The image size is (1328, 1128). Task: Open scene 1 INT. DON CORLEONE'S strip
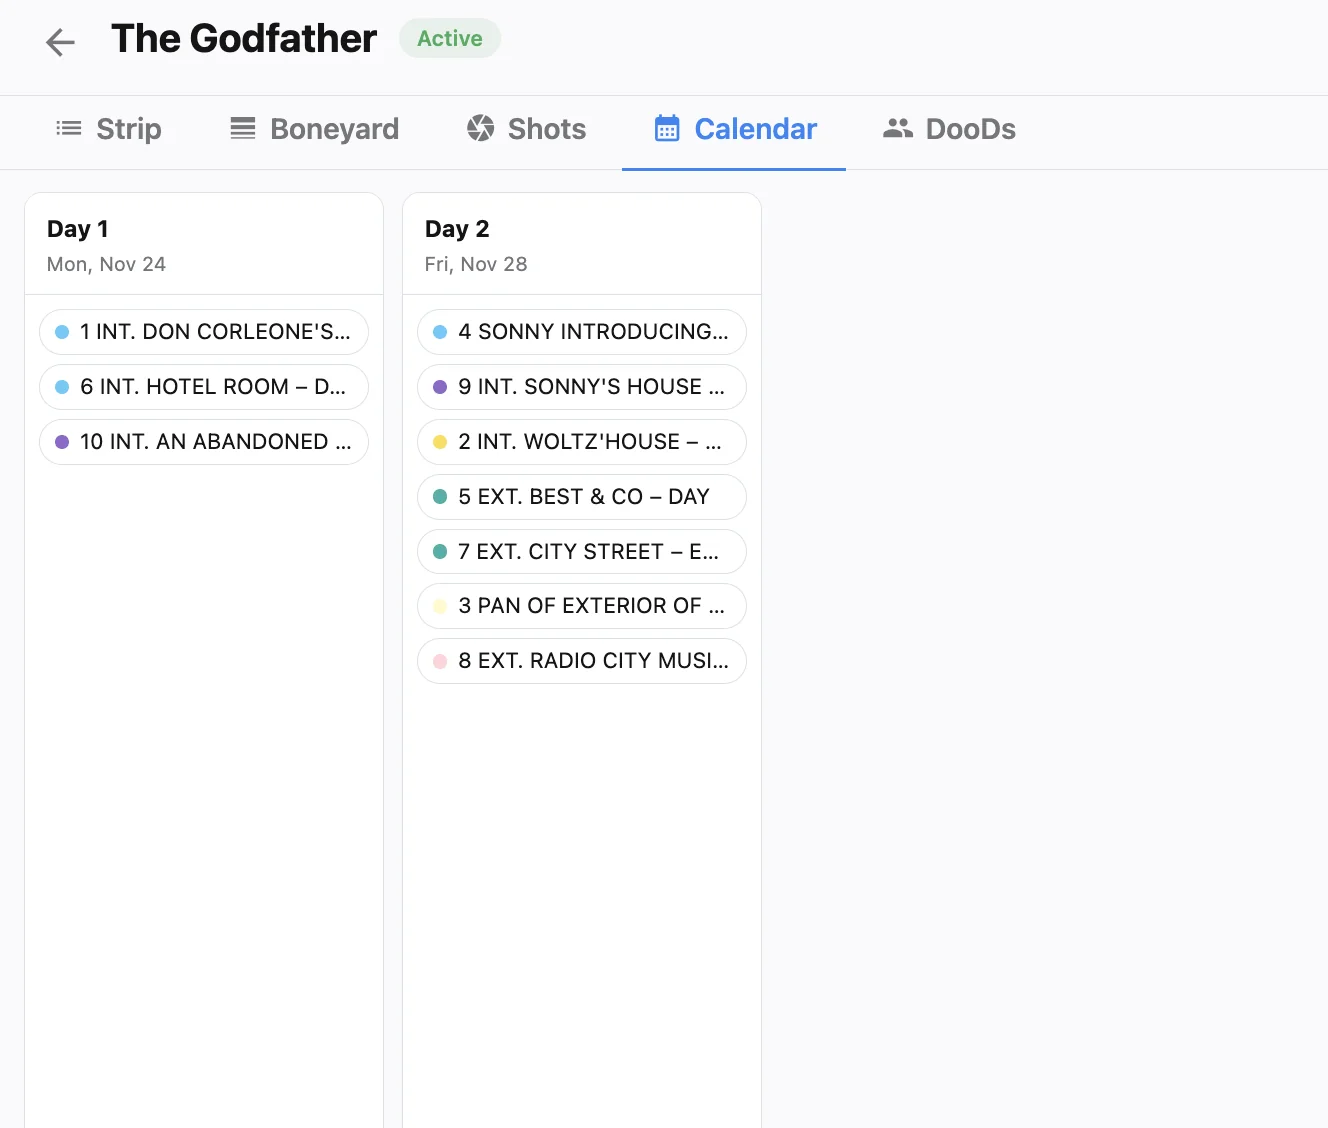pos(204,332)
